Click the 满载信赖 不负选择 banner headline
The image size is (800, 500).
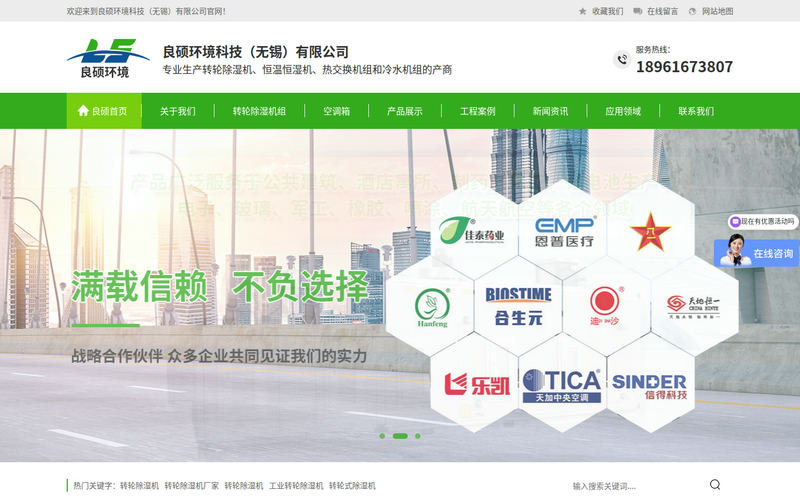point(220,287)
